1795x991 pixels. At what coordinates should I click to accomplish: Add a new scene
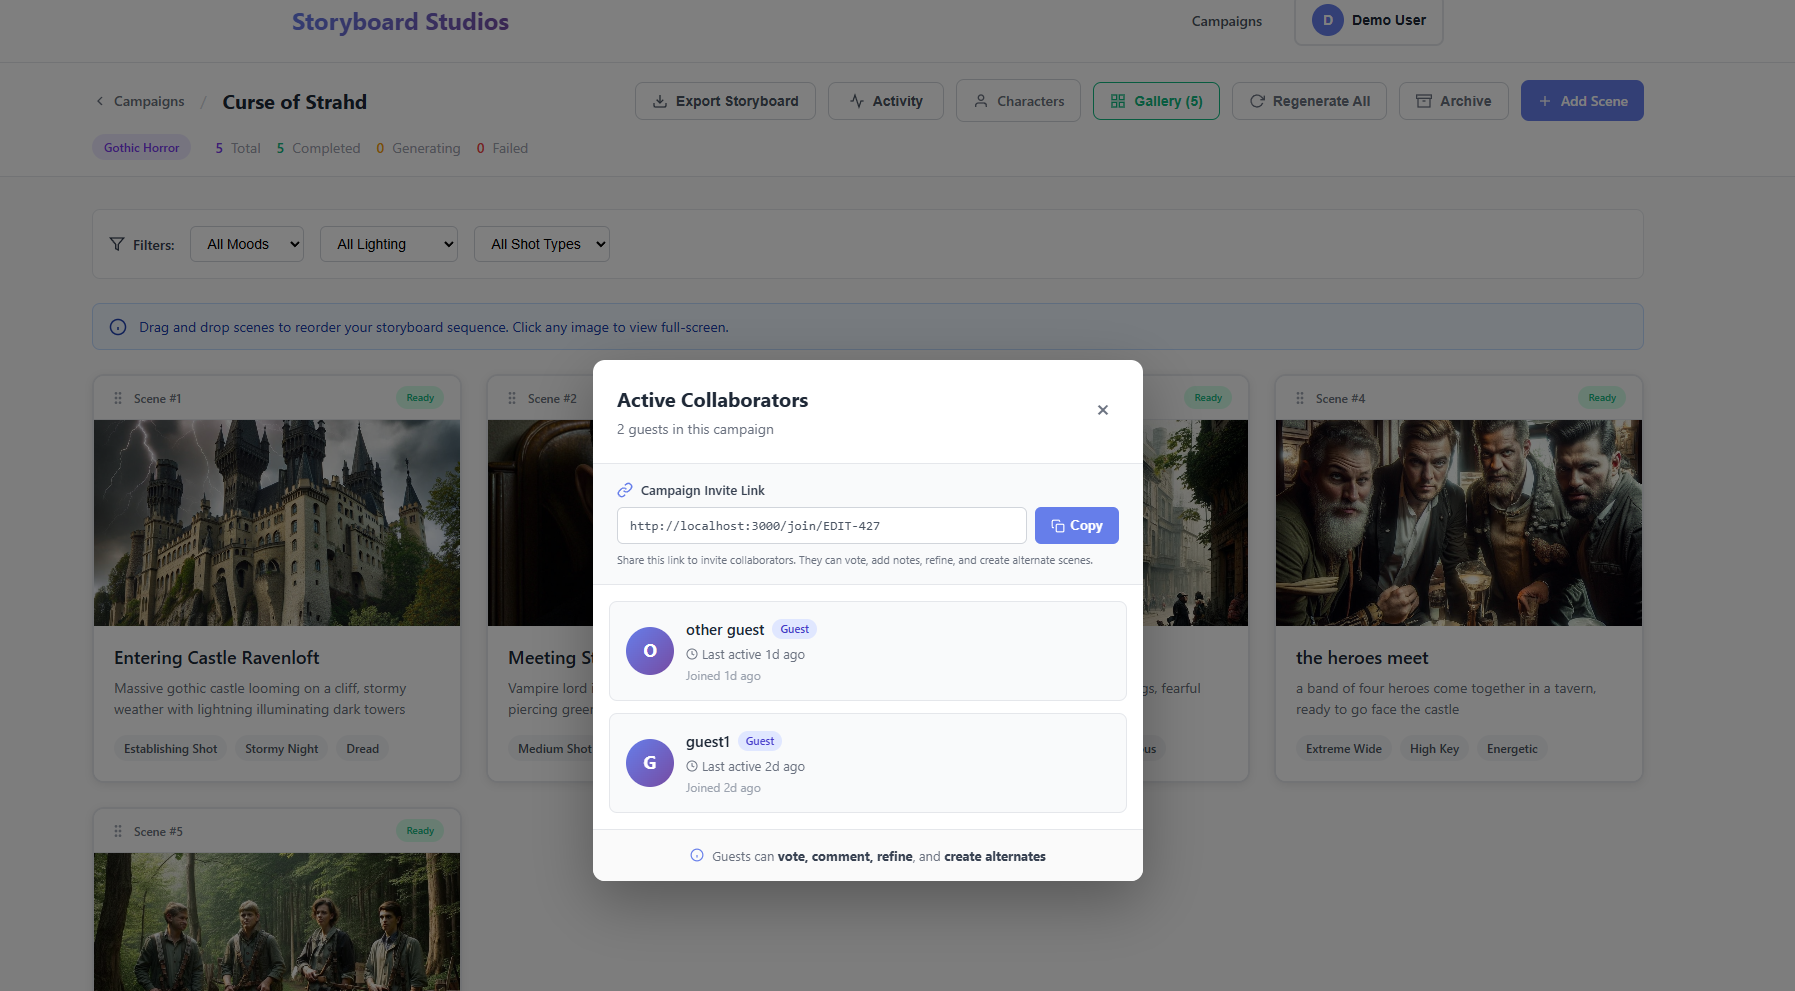click(1582, 101)
